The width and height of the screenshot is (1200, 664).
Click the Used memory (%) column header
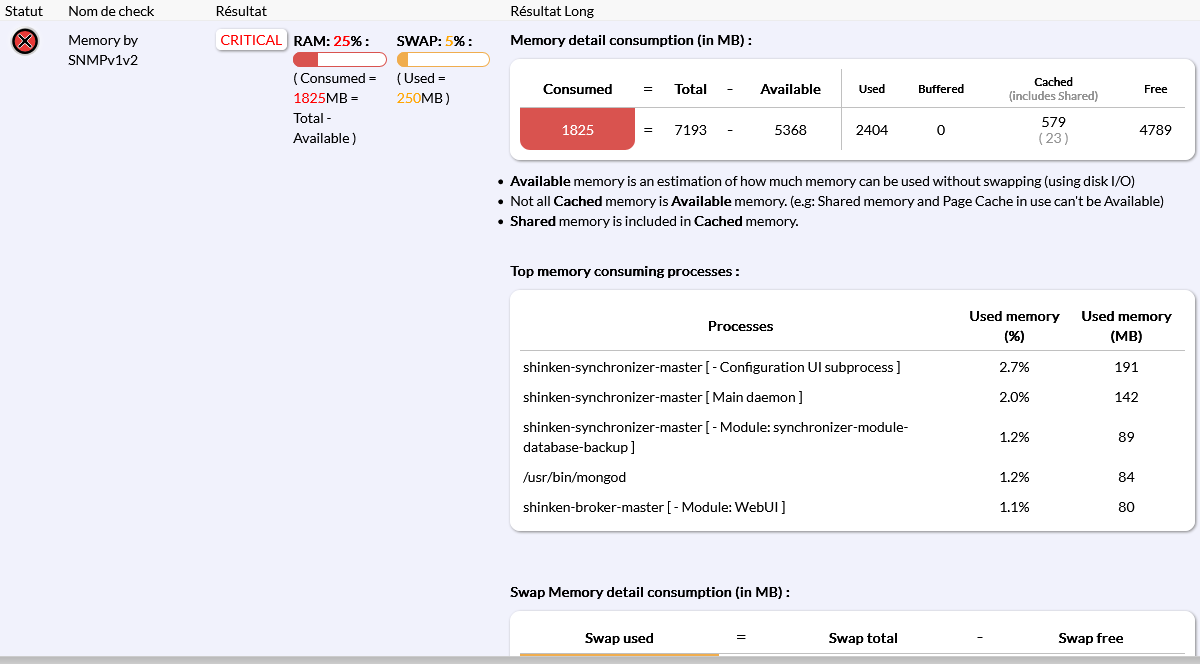pyautogui.click(x=1013, y=326)
